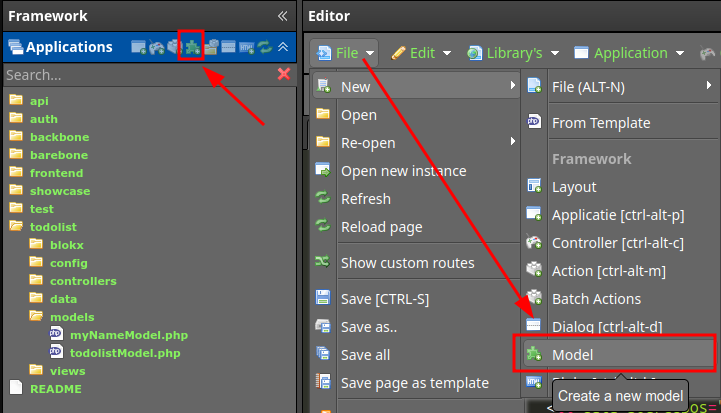Screen dimensions: 721x413
Task: Click the Search input field
Action: point(138,75)
